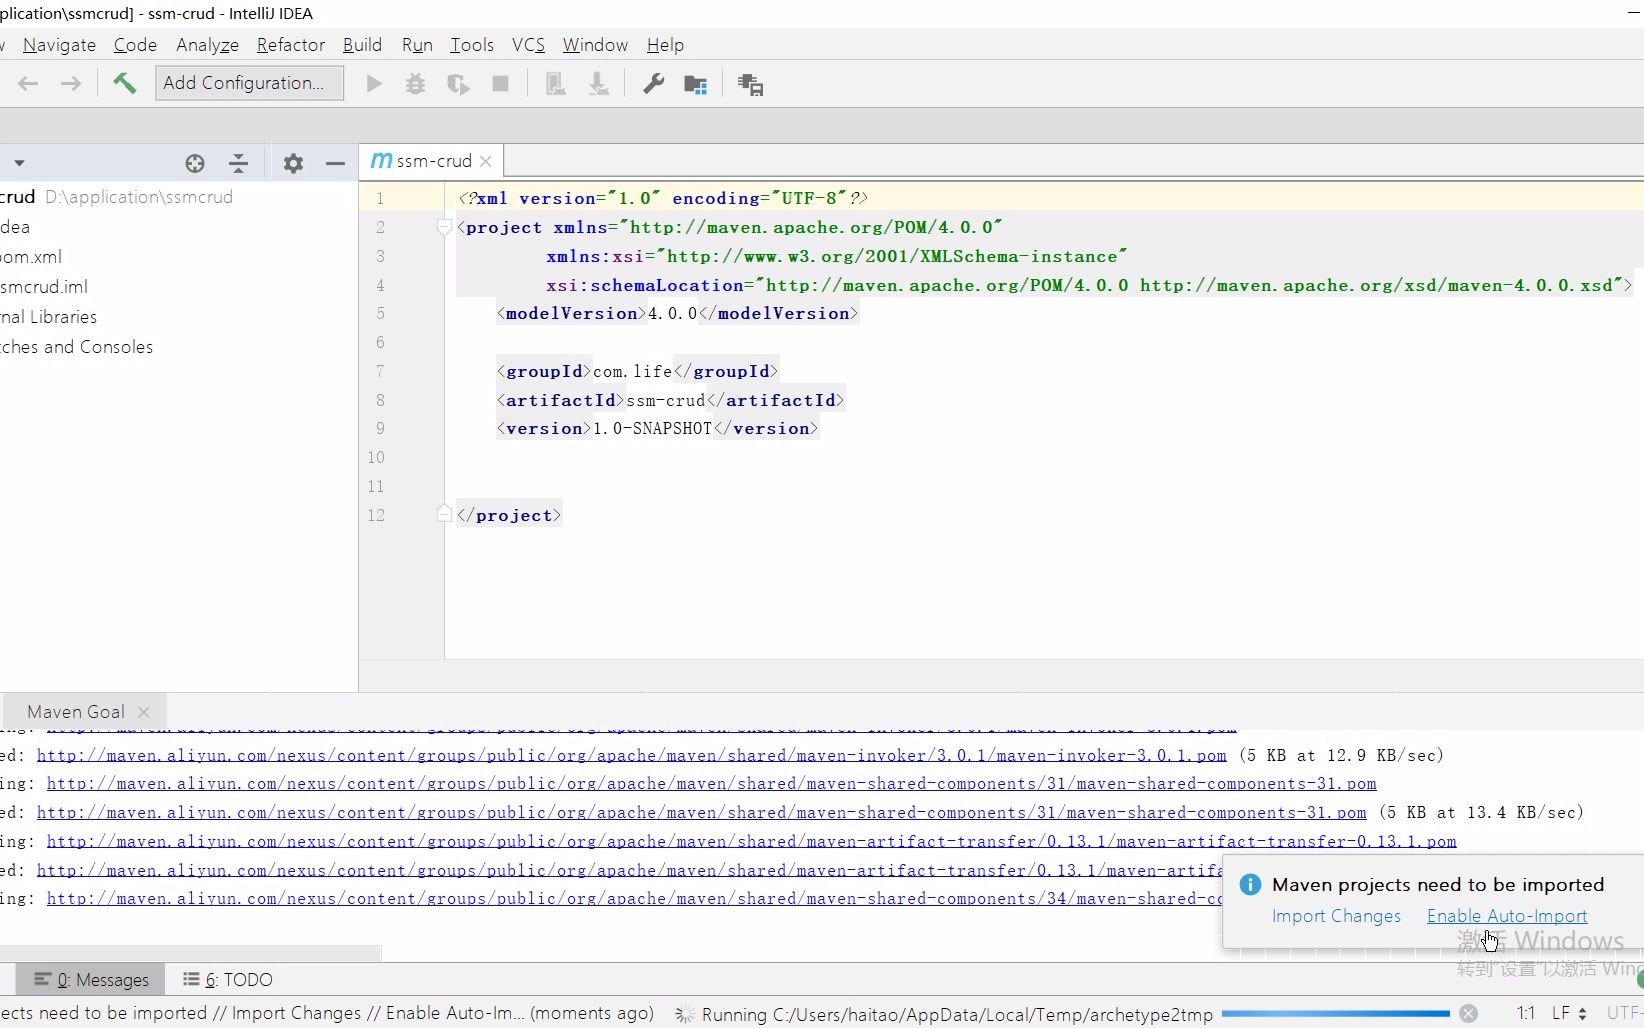Select ssmcrud.iml in the project tree
This screenshot has height=1028, width=1644.
click(x=44, y=287)
